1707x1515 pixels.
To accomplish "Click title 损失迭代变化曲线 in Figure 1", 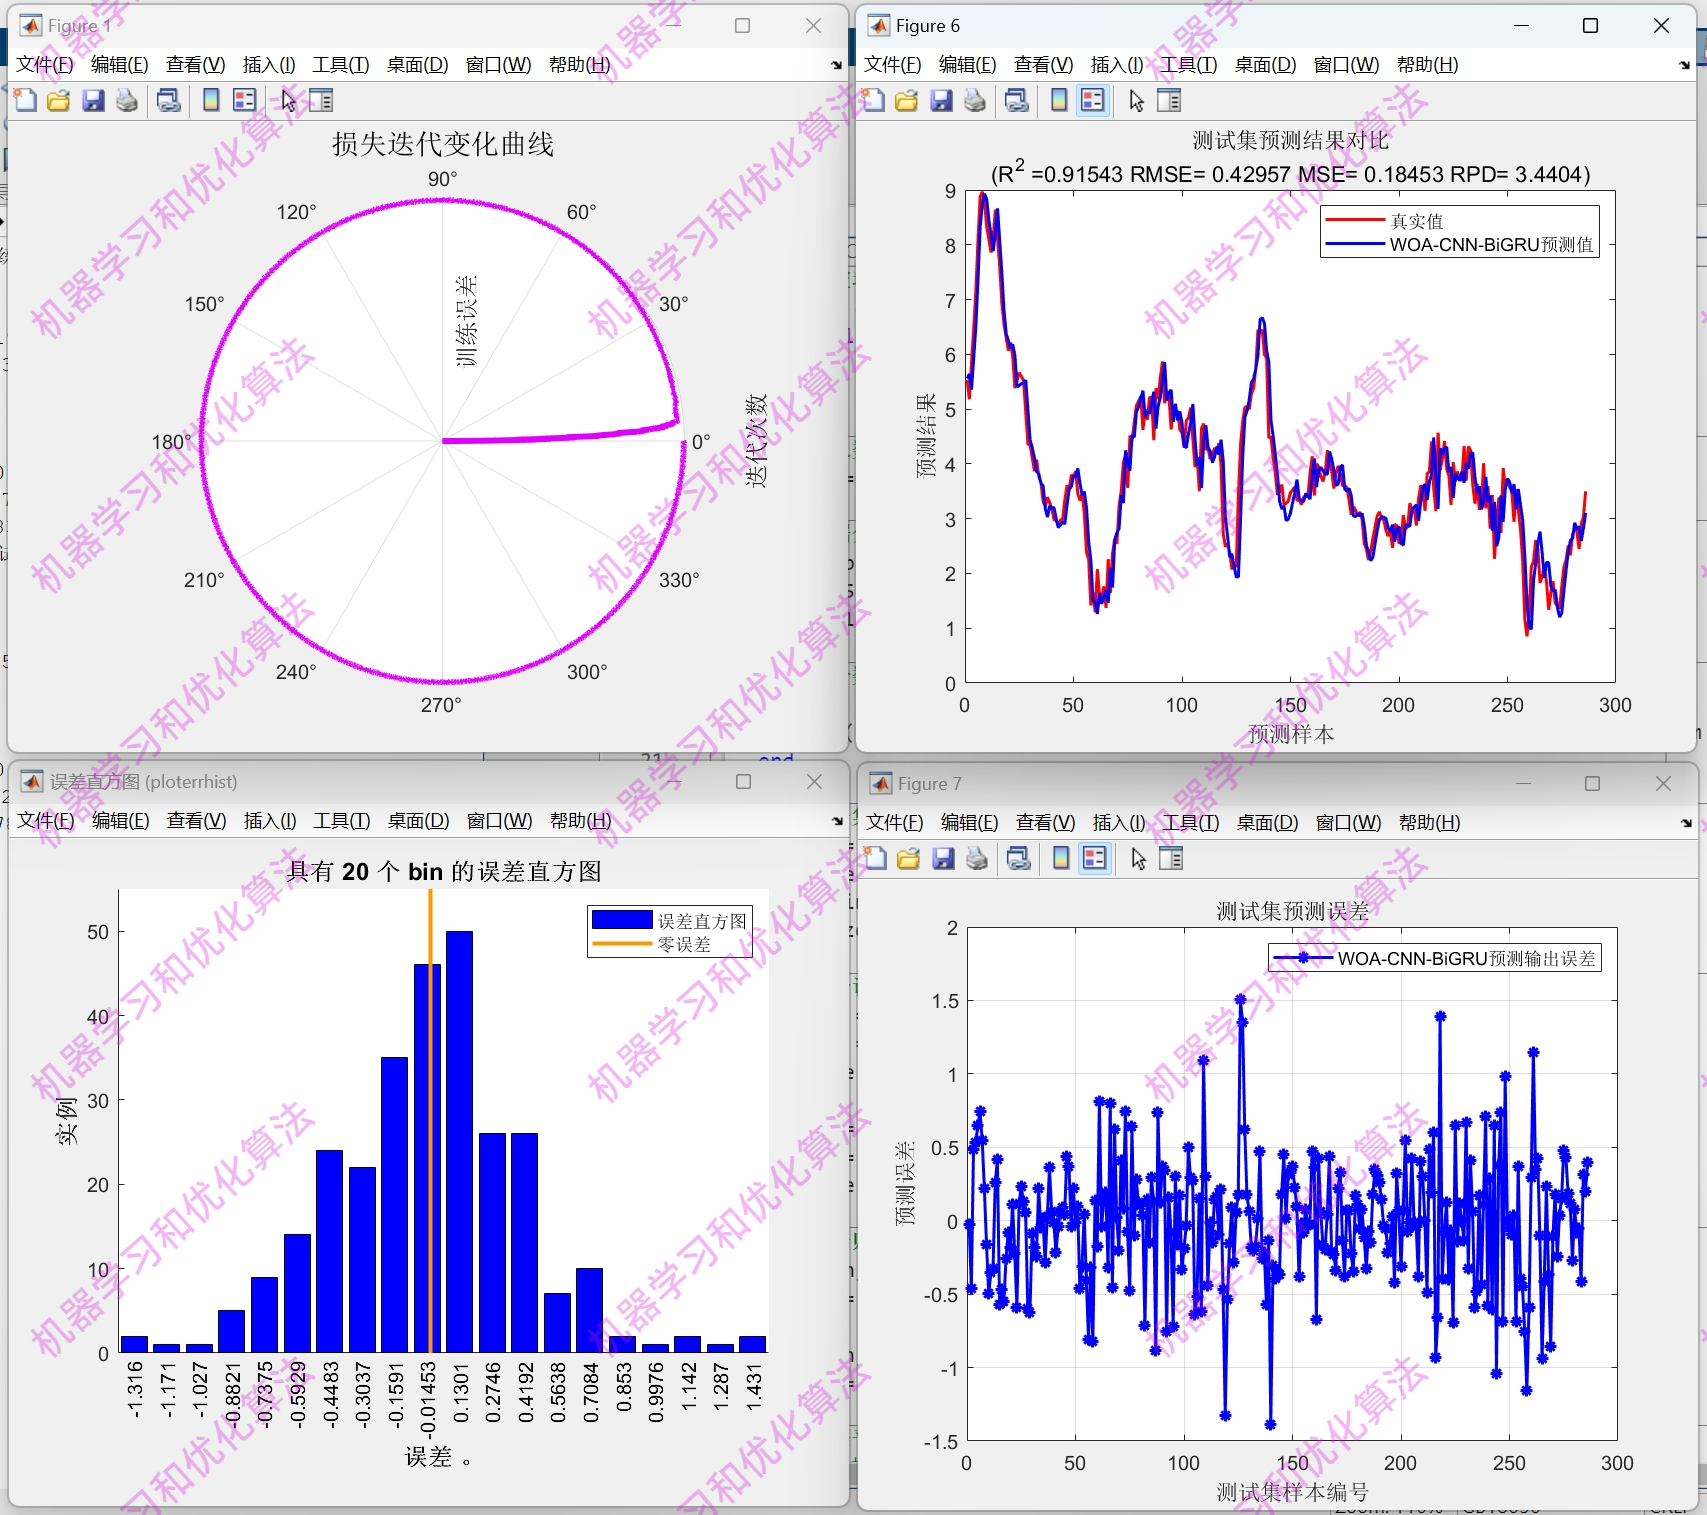I will 443,144.
